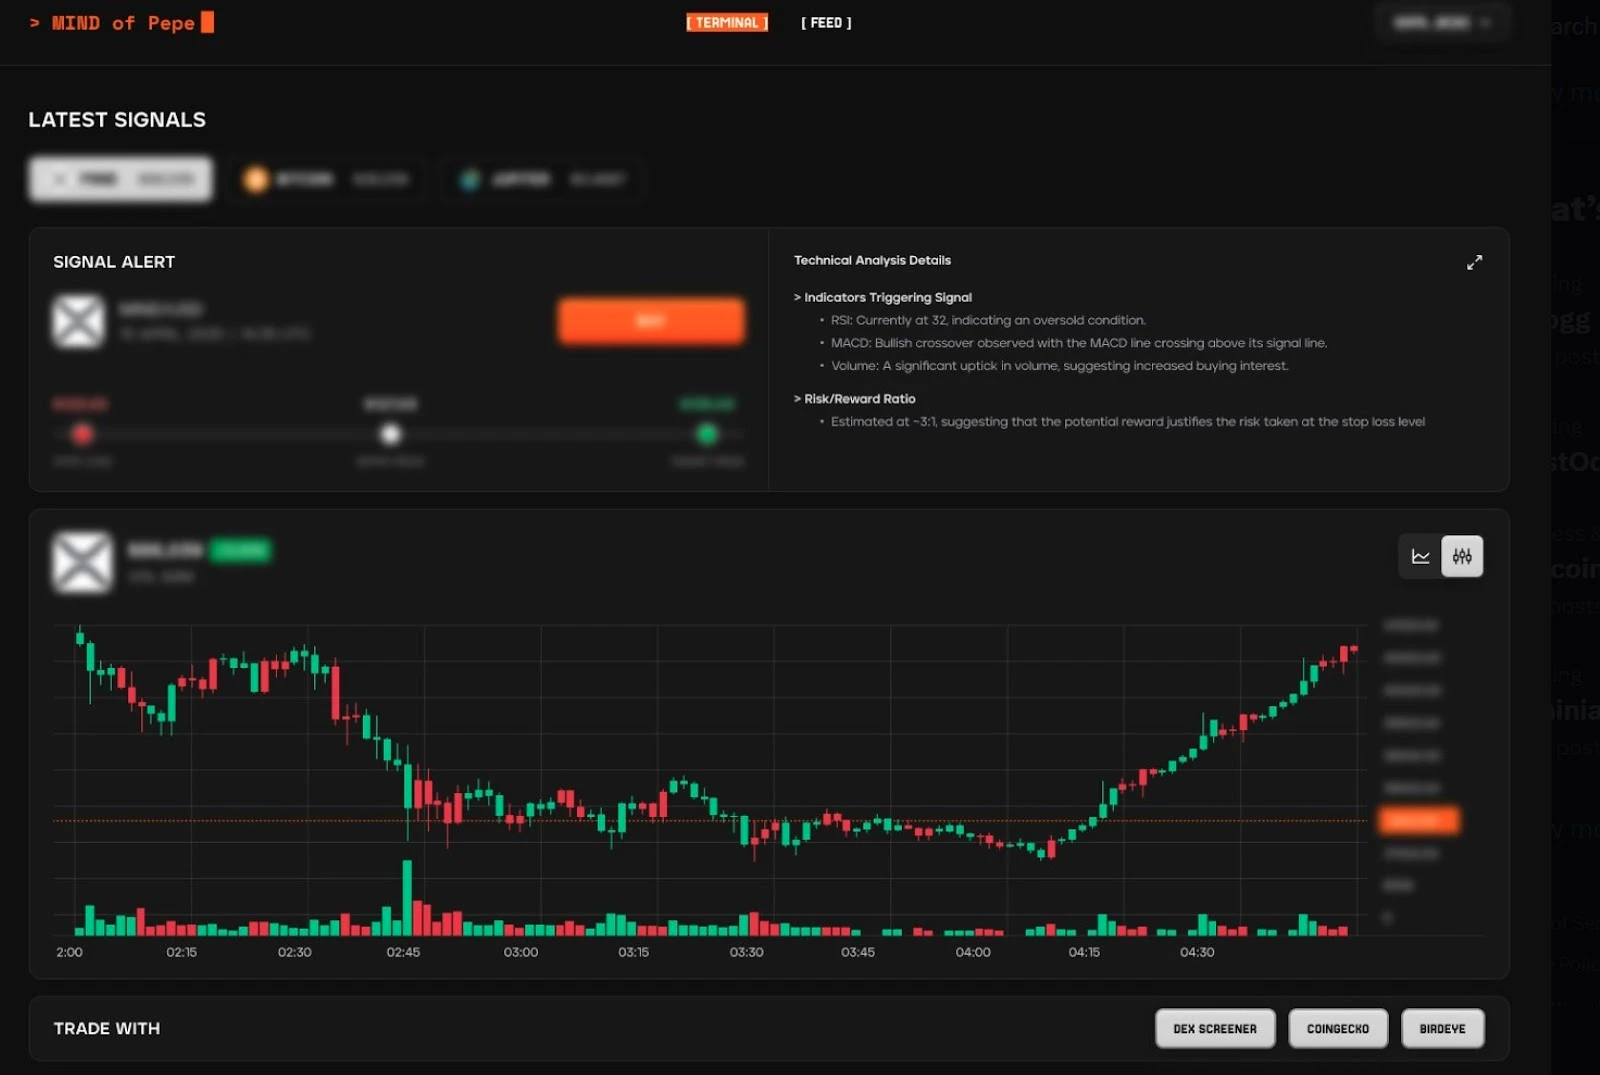Viewport: 1600px width, 1075px height.
Task: Click the token logo above the chart
Action: [82, 562]
